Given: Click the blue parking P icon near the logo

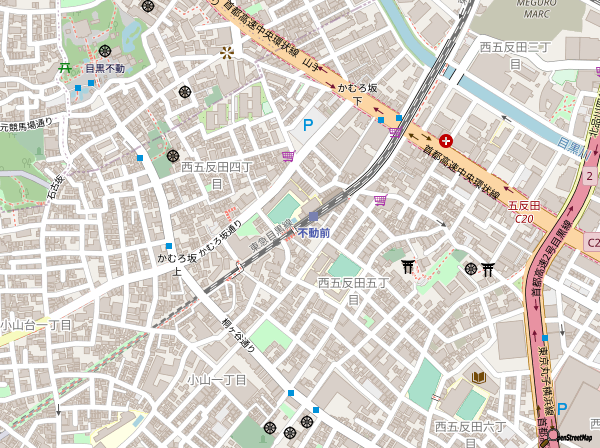Looking at the screenshot, I should coord(562,409).
